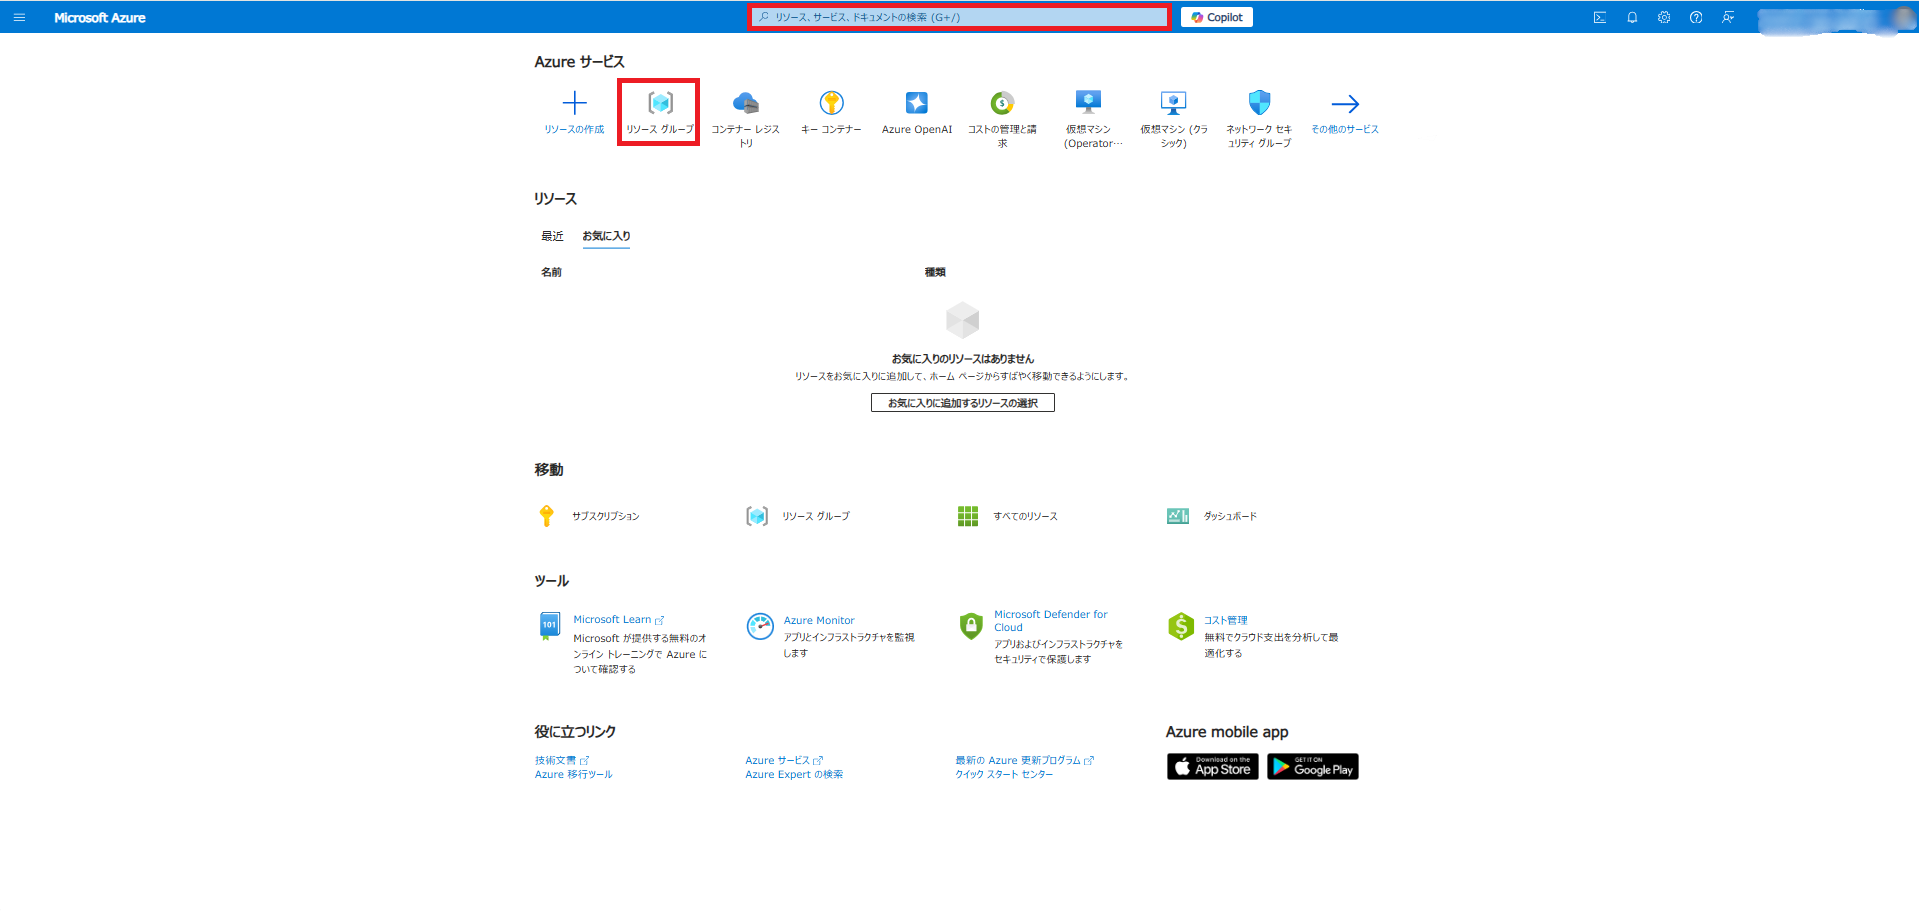
Task: Open サブスクリプション link under 移動
Action: (x=605, y=516)
